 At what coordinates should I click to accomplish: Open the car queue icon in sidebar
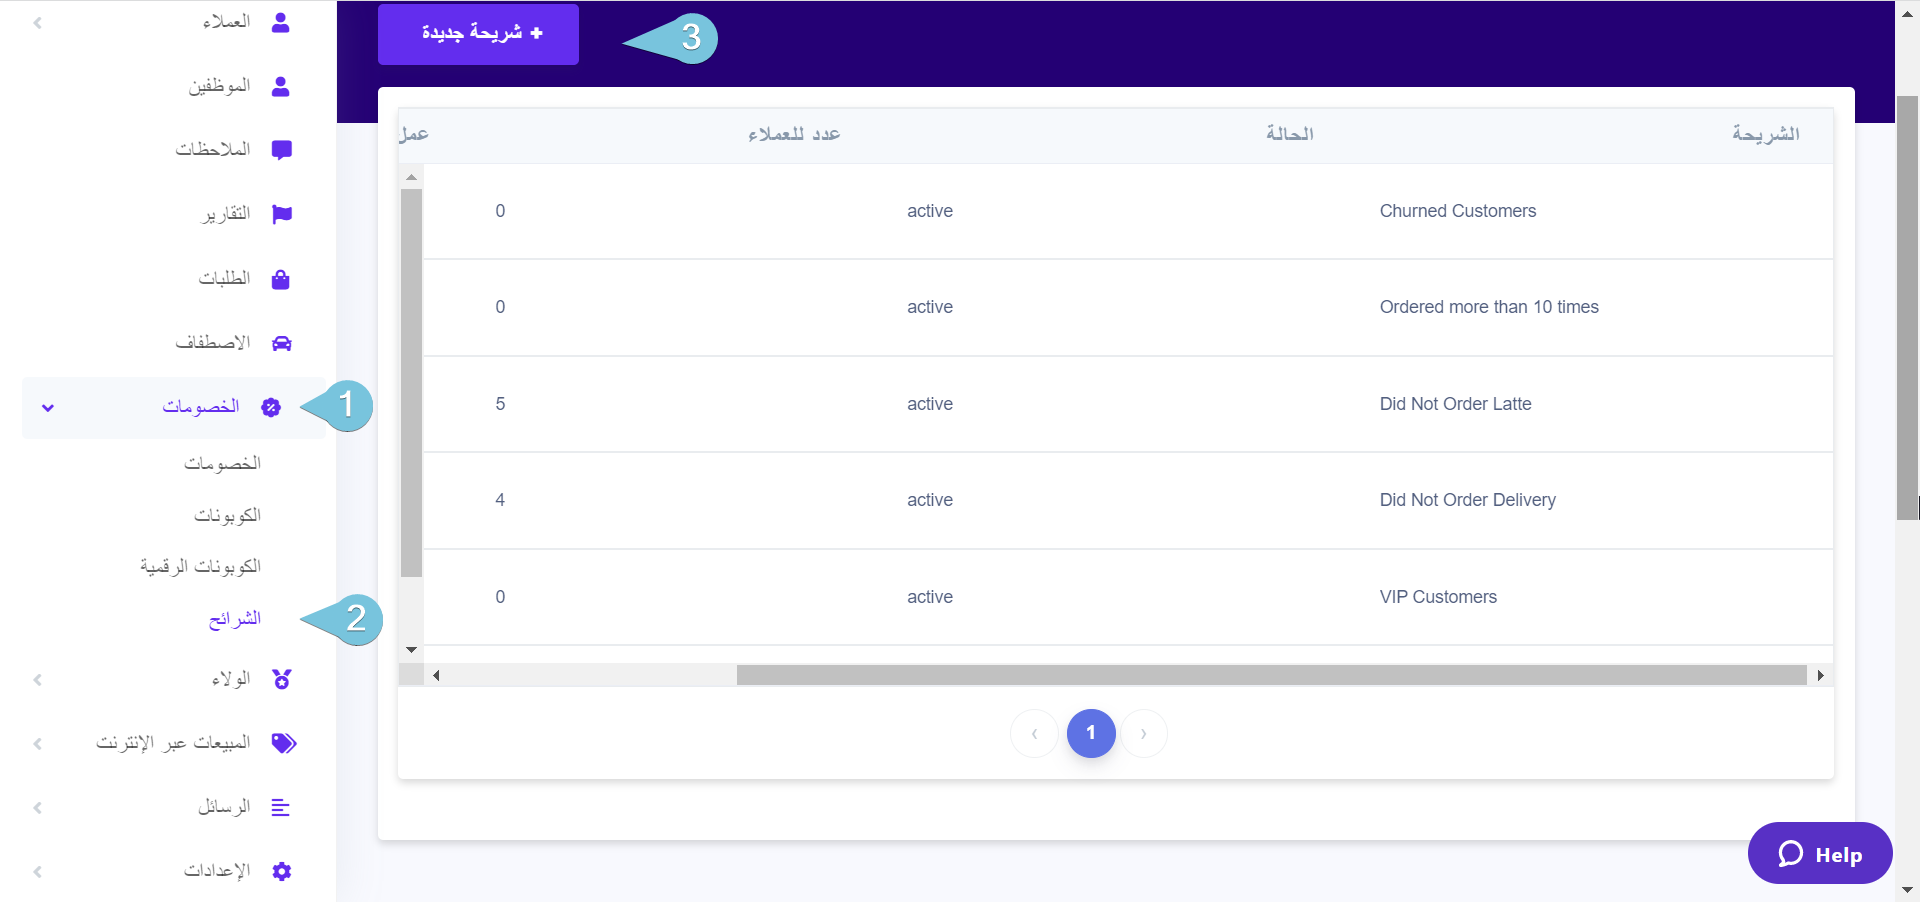tap(281, 343)
